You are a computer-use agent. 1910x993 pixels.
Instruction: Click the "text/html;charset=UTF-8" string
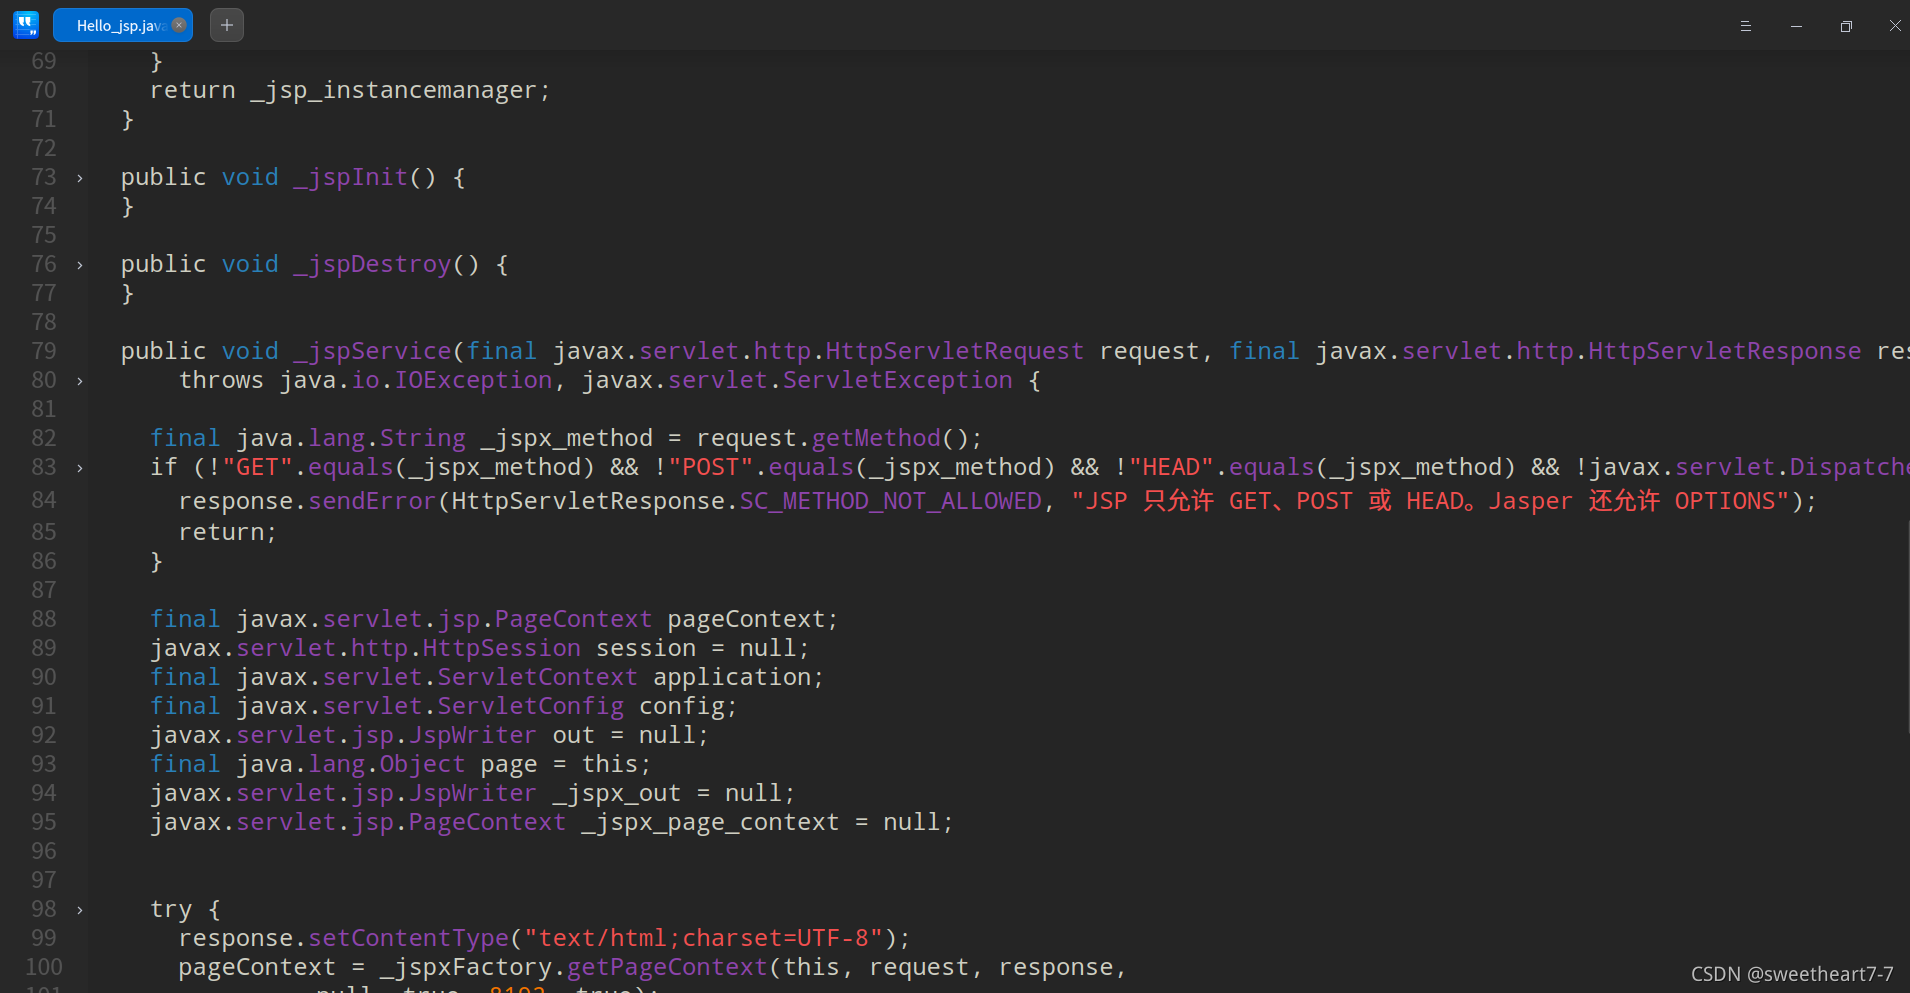(703, 939)
